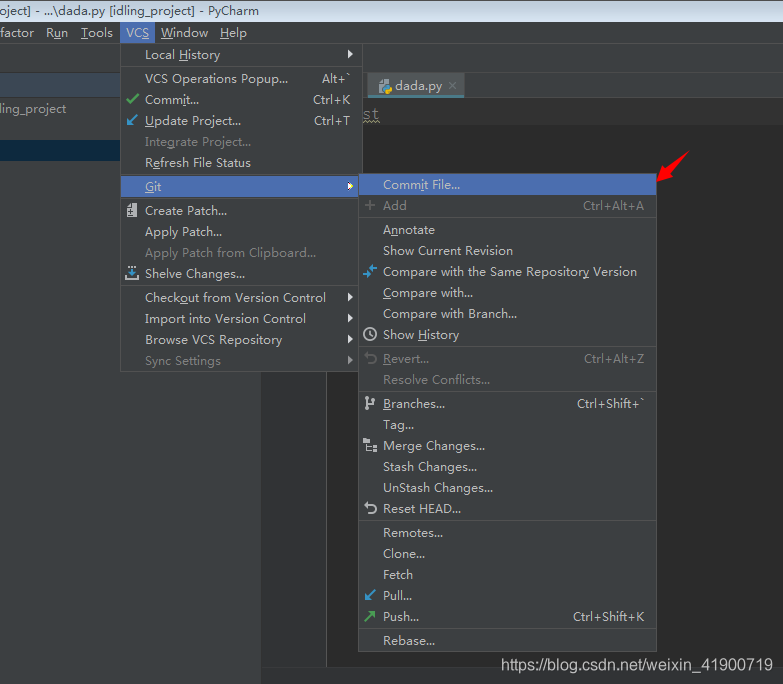Click the Shelve Changes download icon

point(132,273)
